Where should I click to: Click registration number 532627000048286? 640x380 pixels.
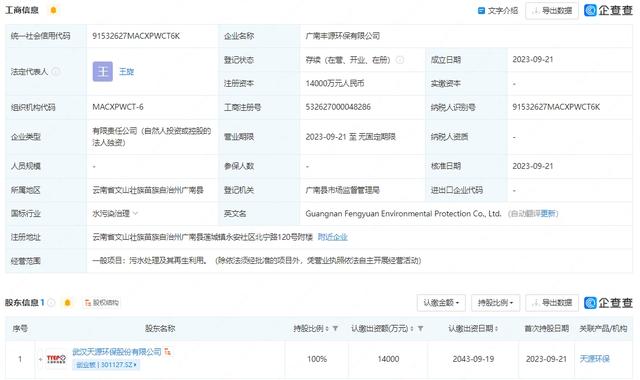click(338, 107)
